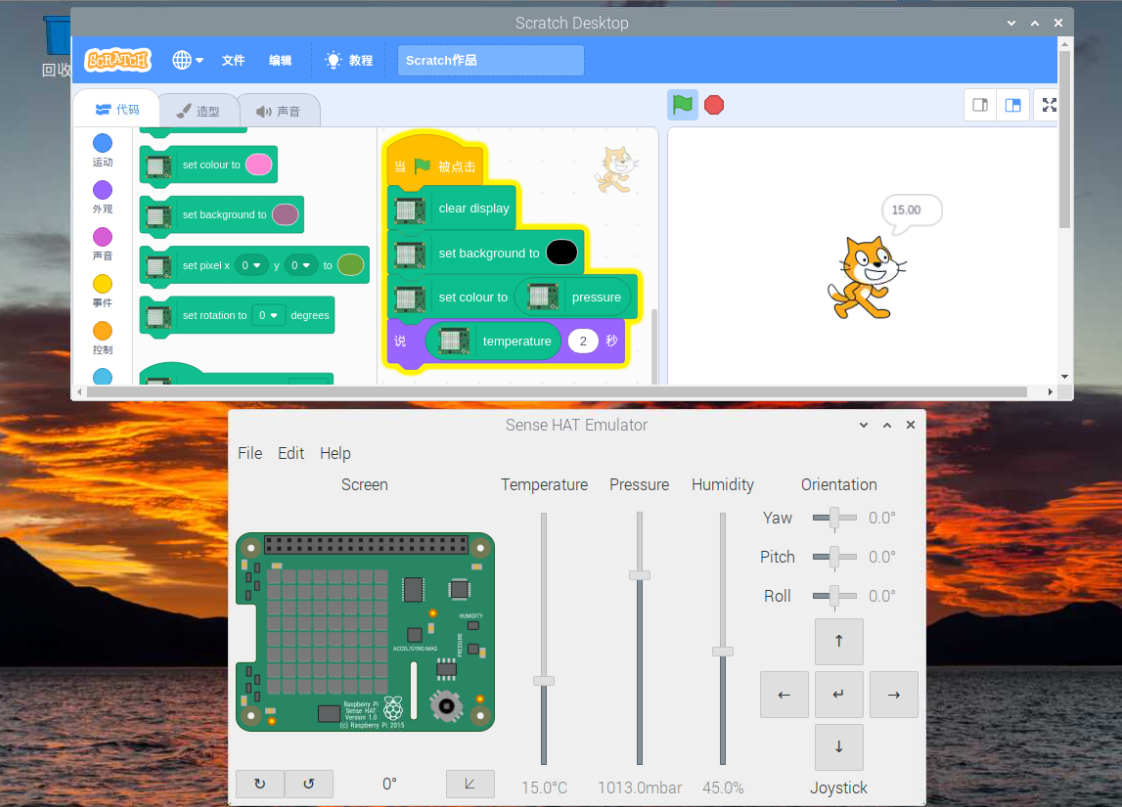Select the 控制 control category

[x=102, y=338]
